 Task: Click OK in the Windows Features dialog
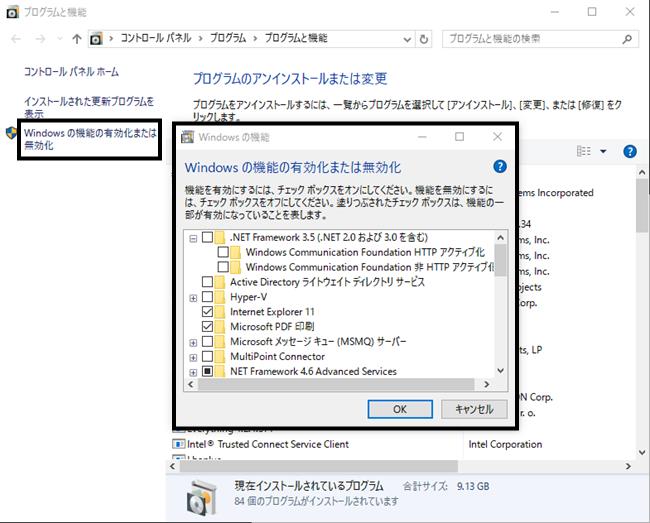pos(400,409)
